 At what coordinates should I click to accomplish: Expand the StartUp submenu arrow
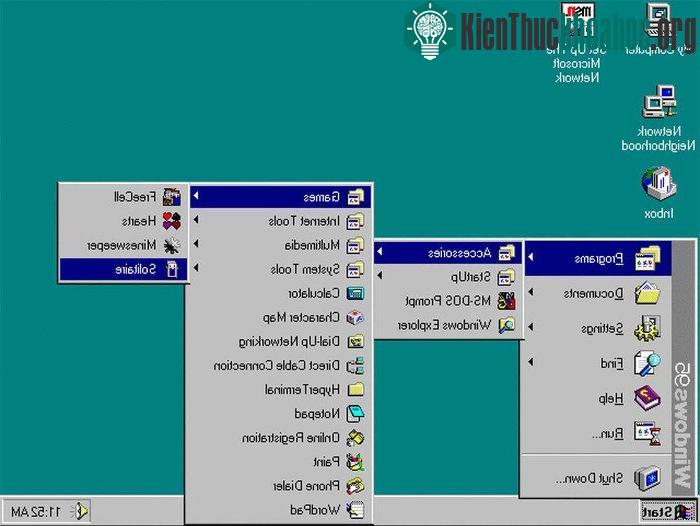(x=379, y=276)
